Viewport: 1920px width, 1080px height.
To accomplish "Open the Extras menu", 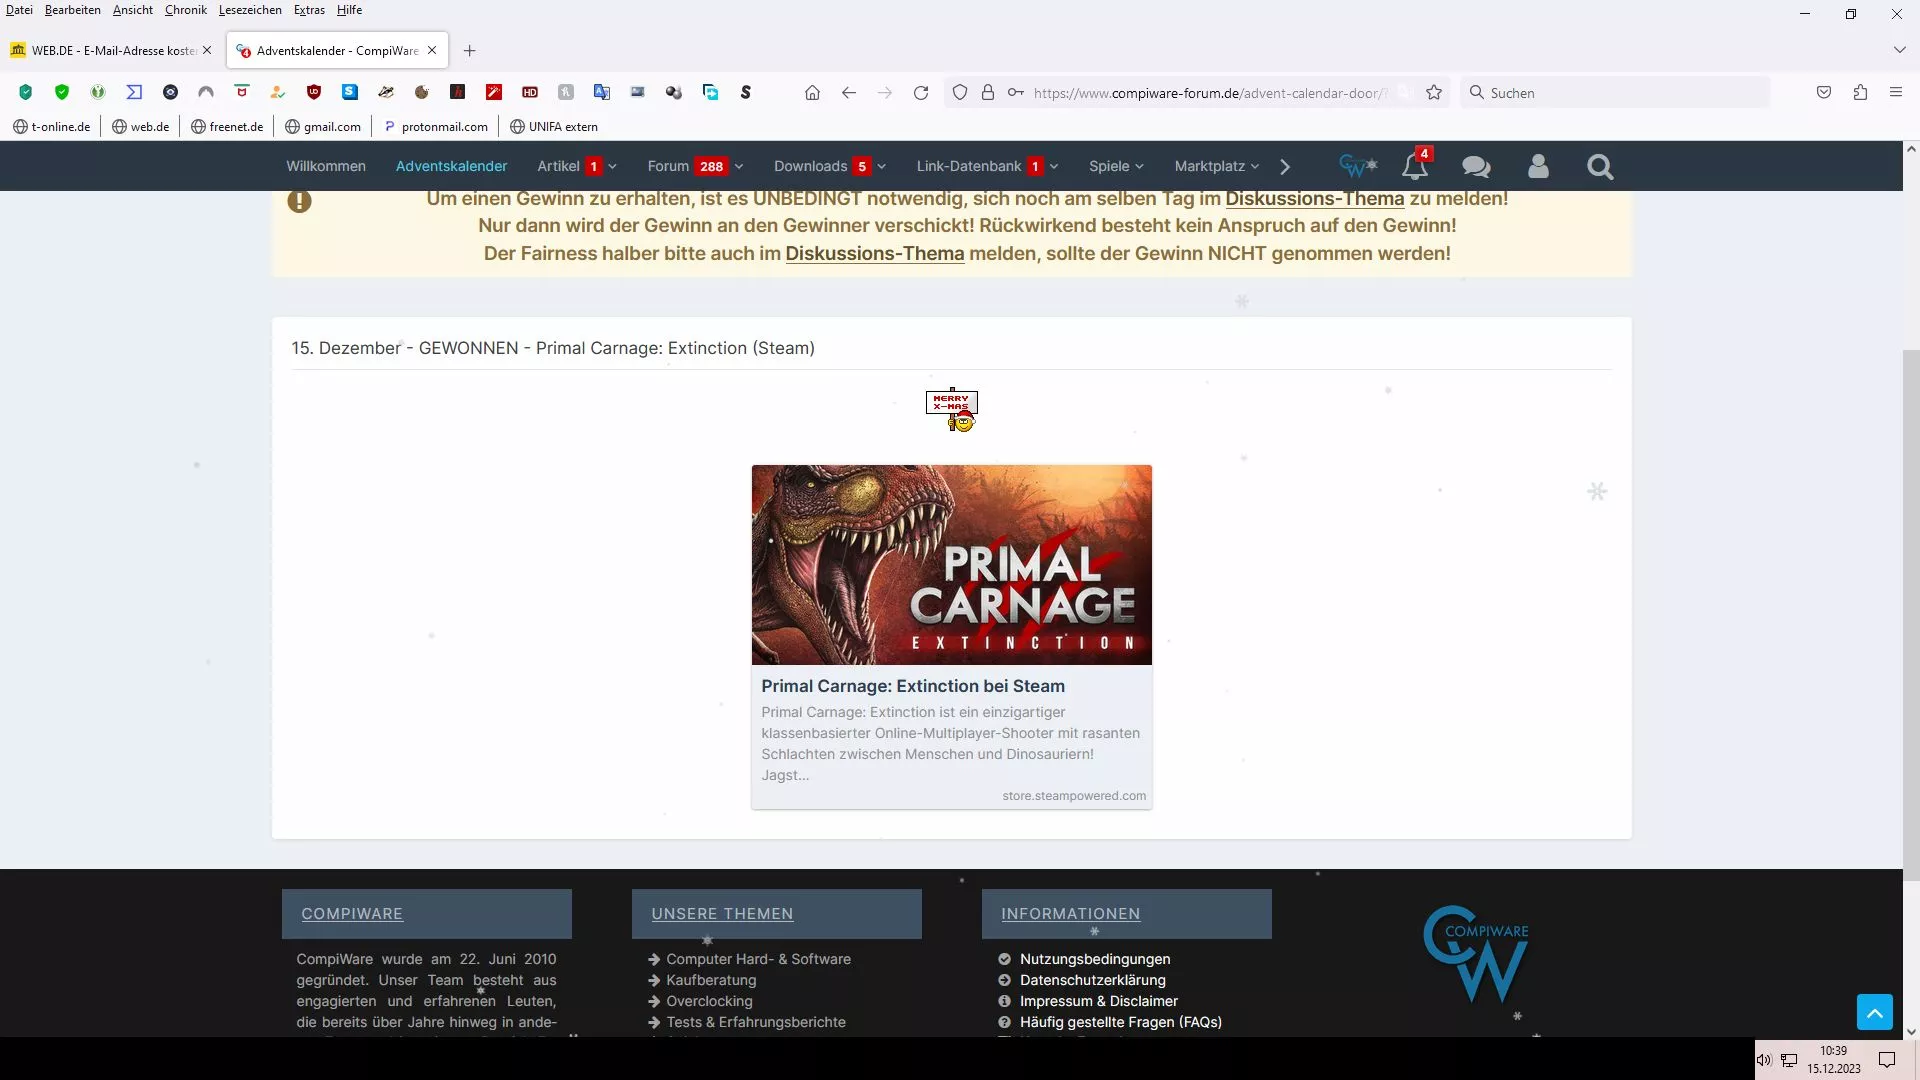I will click(x=309, y=10).
